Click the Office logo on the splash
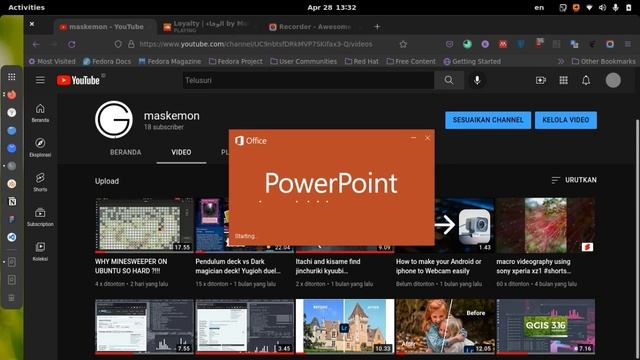The height and width of the screenshot is (360, 640). 251,141
